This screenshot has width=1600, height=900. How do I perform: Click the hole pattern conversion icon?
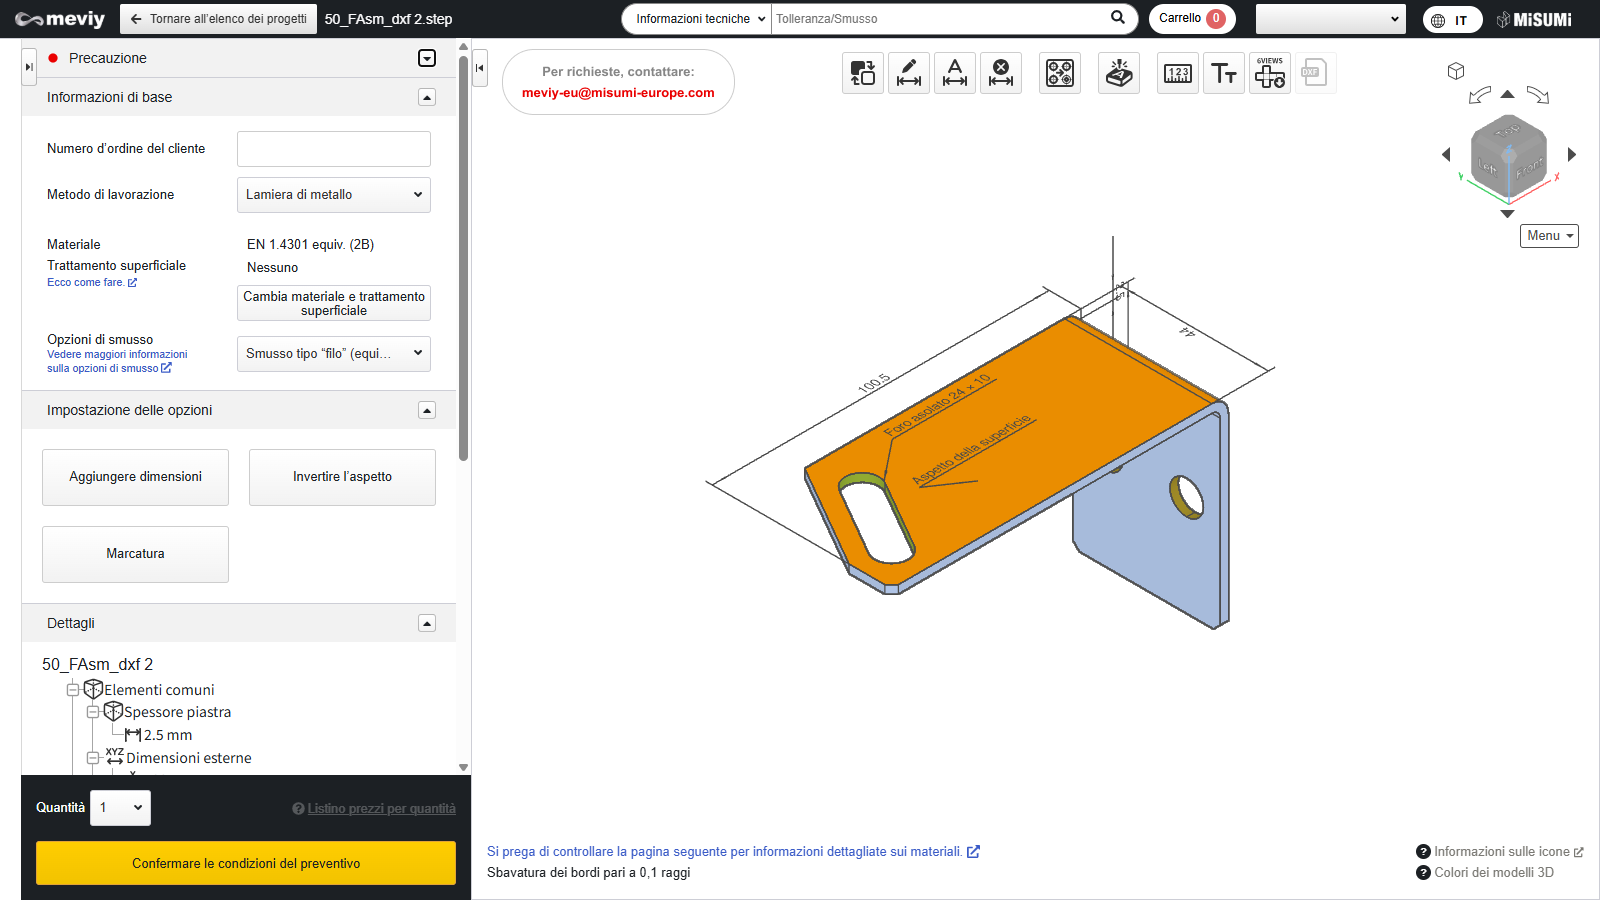(1060, 73)
